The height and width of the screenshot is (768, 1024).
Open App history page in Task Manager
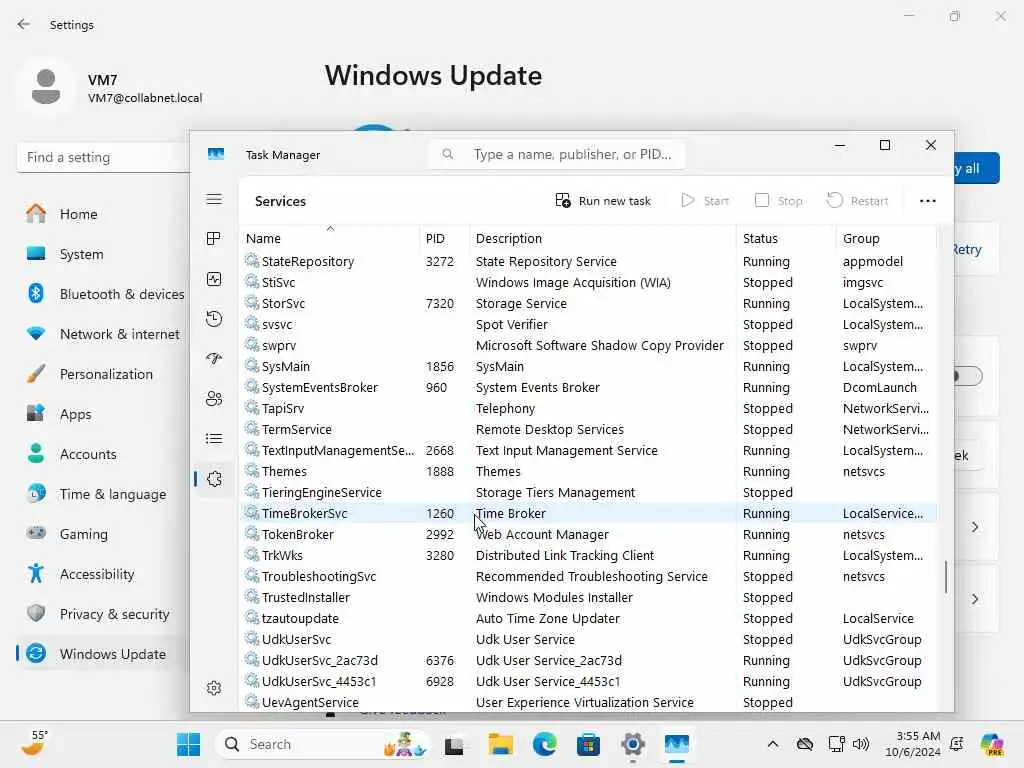click(x=214, y=319)
